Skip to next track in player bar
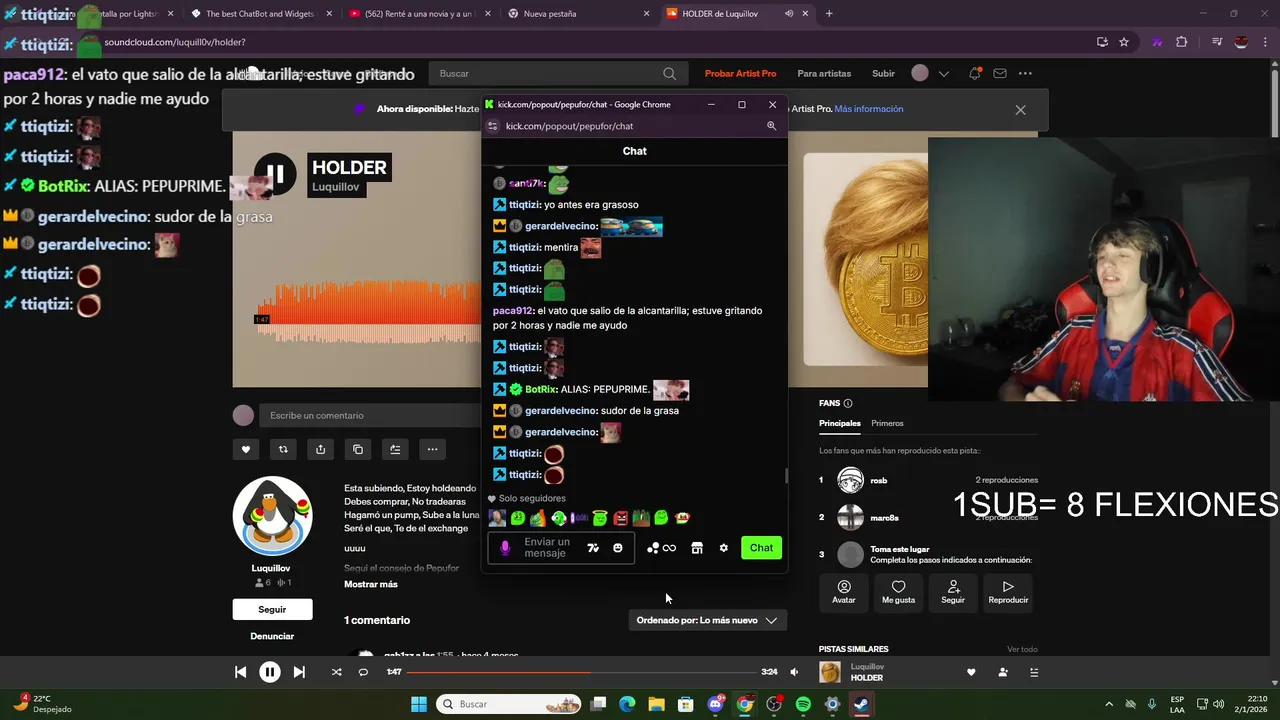Screen dimensions: 1280x720 (299, 672)
